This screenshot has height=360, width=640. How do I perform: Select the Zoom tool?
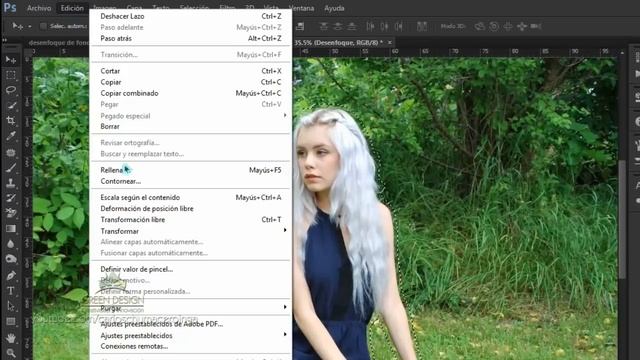(x=11, y=353)
